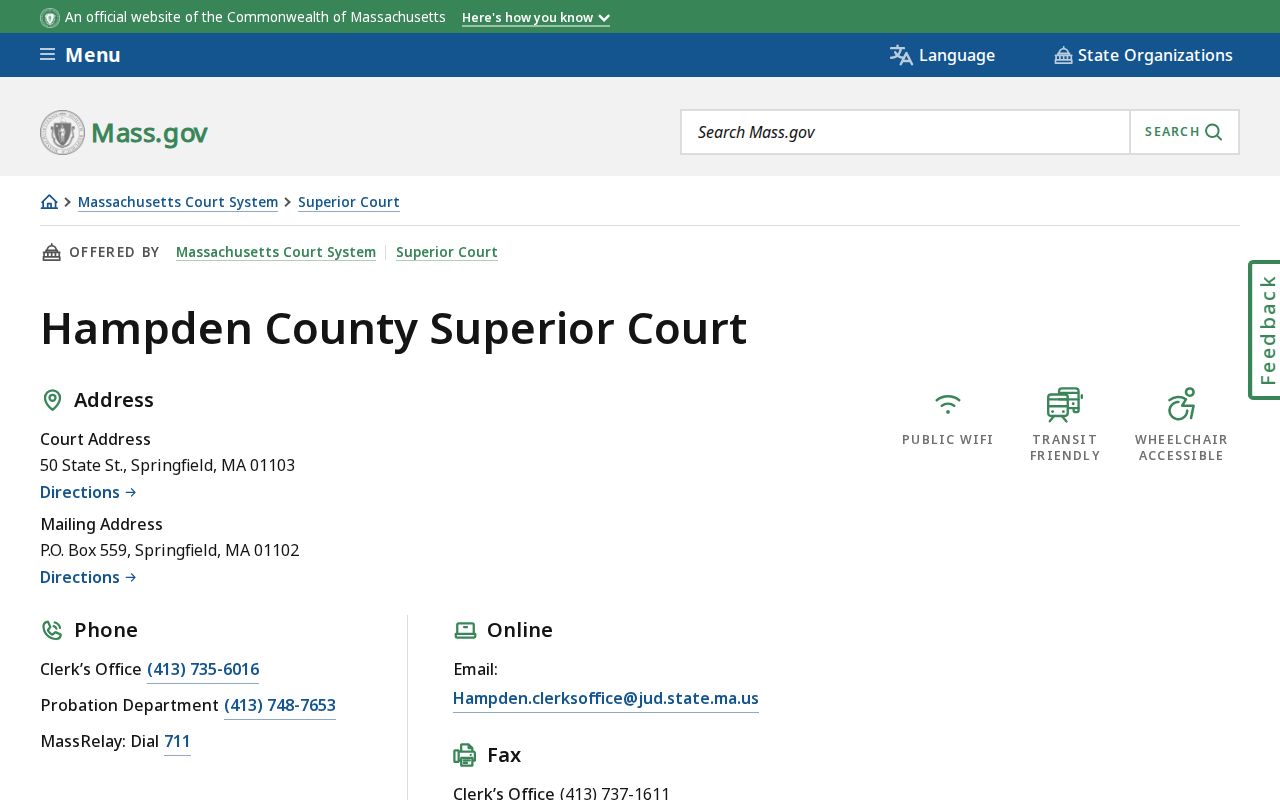Image resolution: width=1280 pixels, height=800 pixels.
Task: Open Superior Court Offered By link
Action: coord(447,252)
